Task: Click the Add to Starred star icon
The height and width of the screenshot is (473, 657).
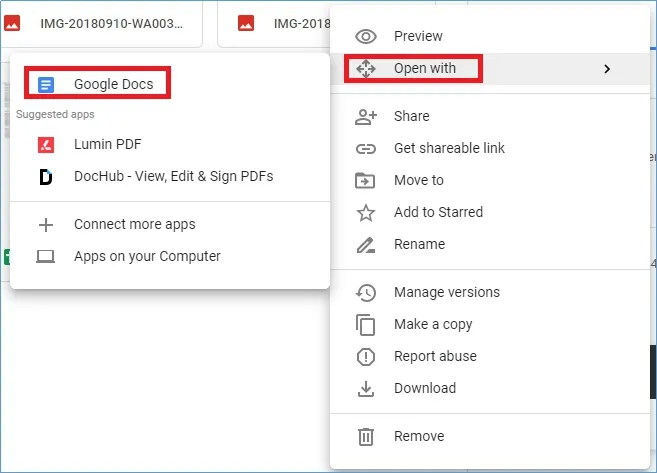Action: point(366,213)
